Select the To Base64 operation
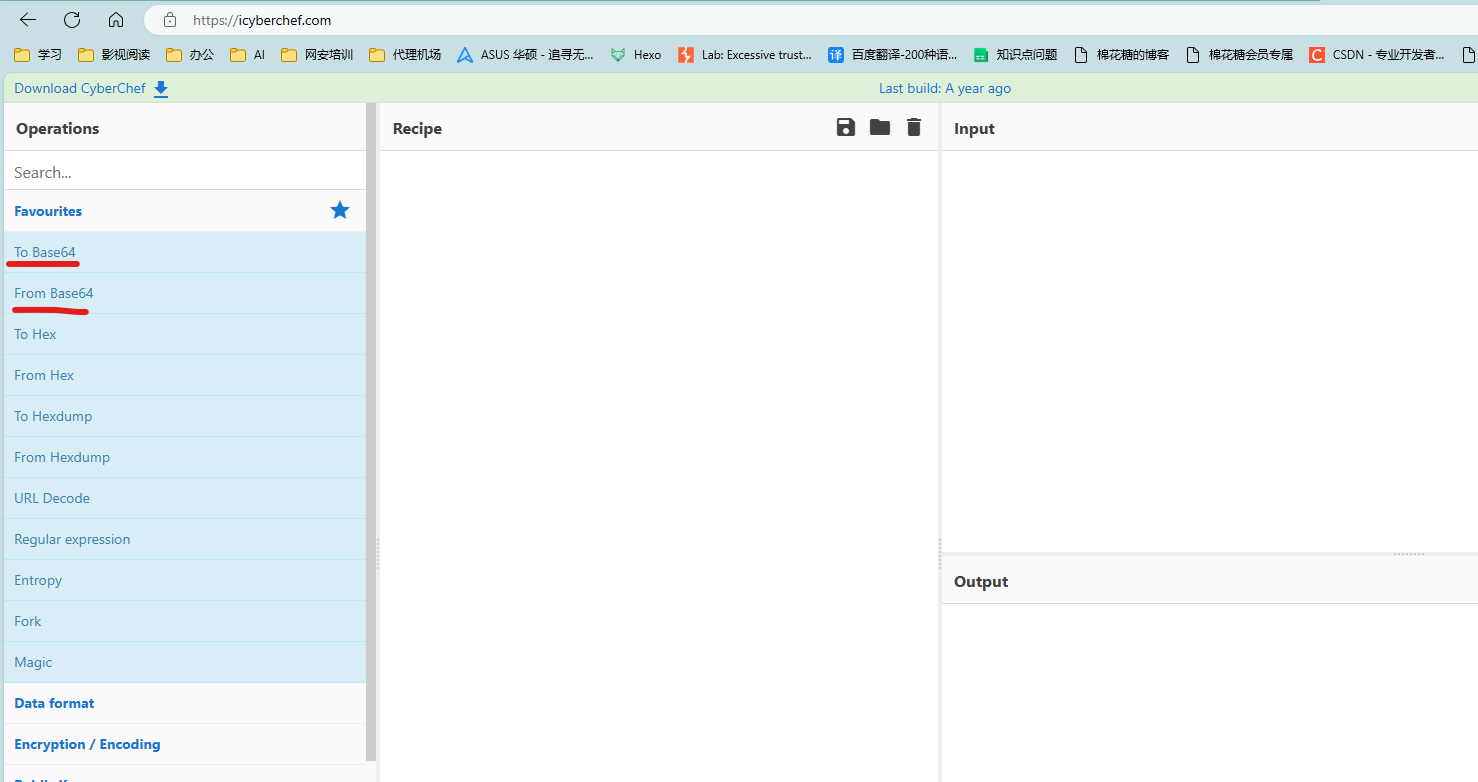This screenshot has height=782, width=1478. click(185, 252)
